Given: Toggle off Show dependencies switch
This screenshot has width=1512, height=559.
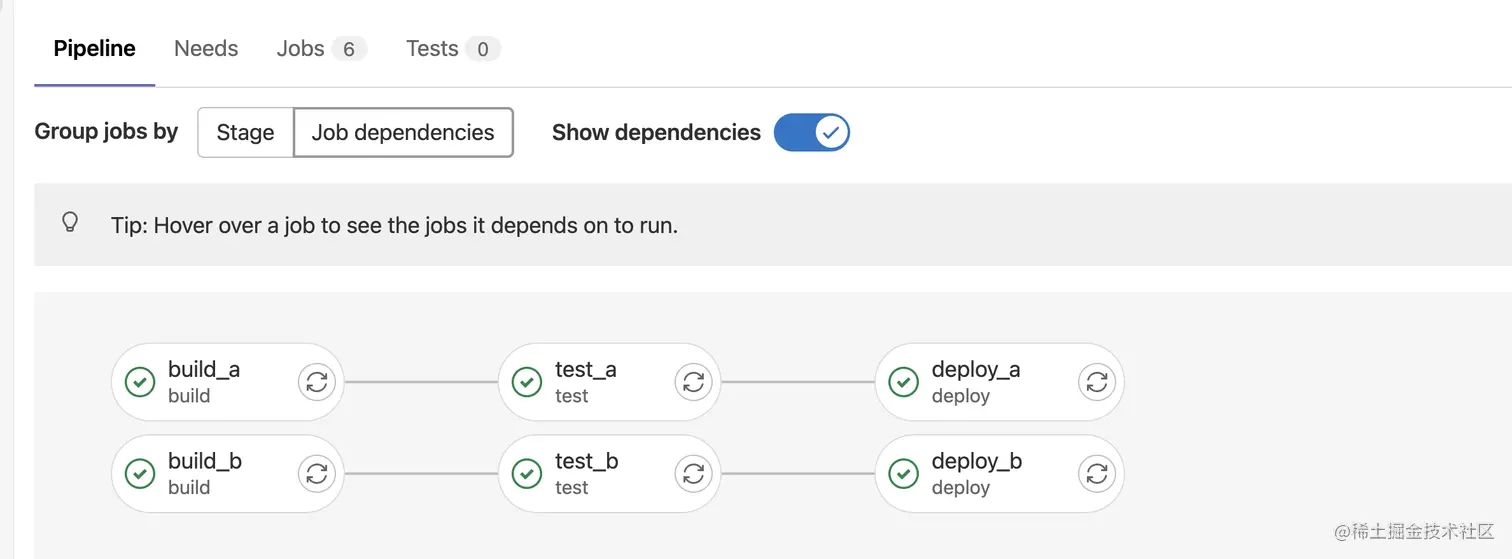Looking at the screenshot, I should coord(811,132).
